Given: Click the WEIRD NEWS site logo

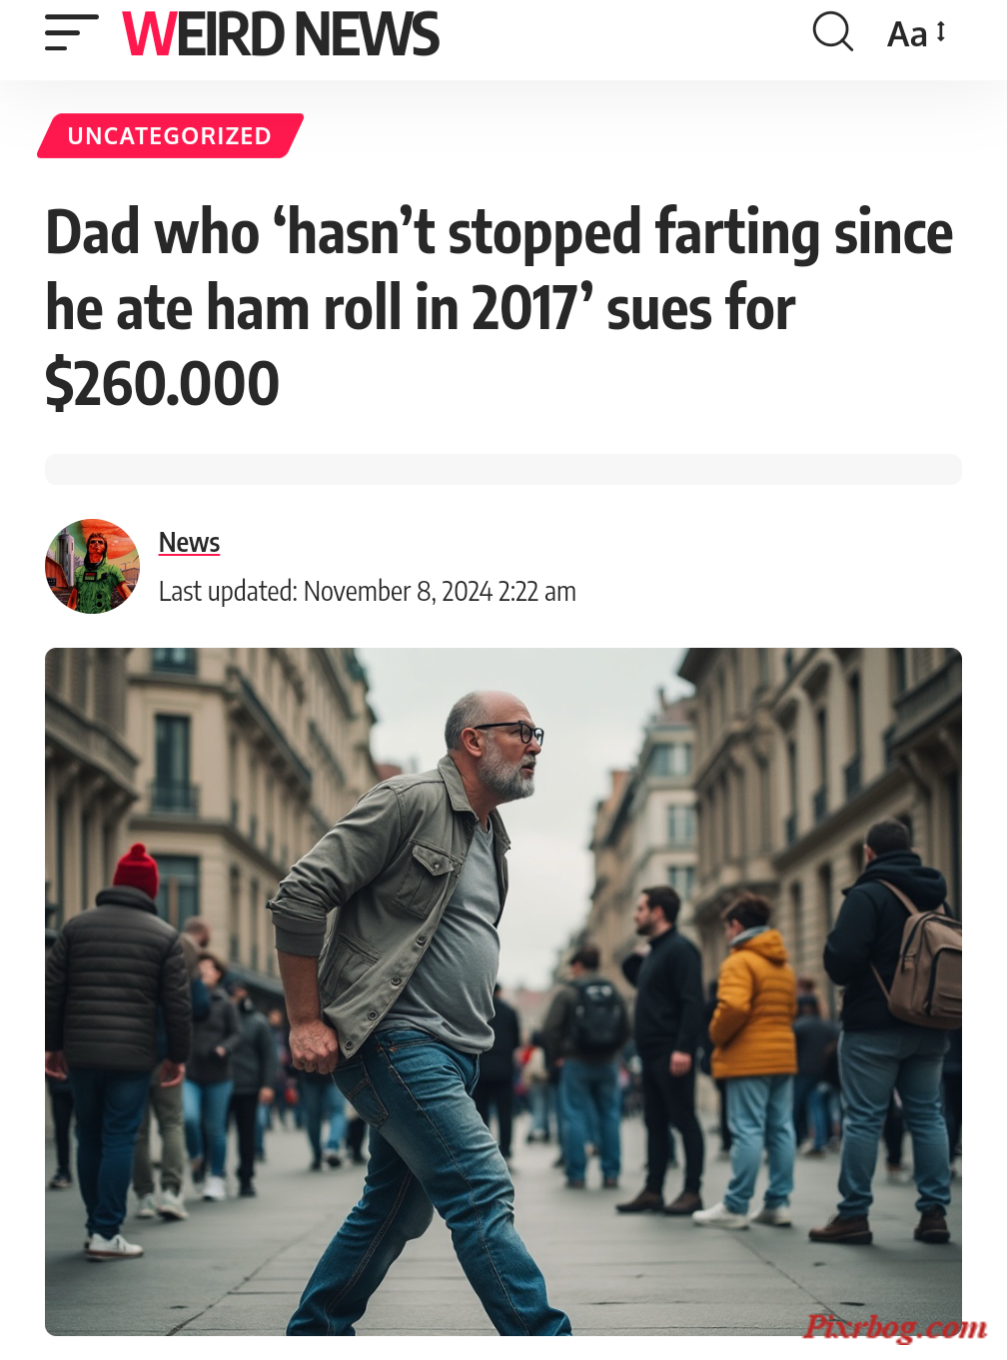Looking at the screenshot, I should 280,33.
